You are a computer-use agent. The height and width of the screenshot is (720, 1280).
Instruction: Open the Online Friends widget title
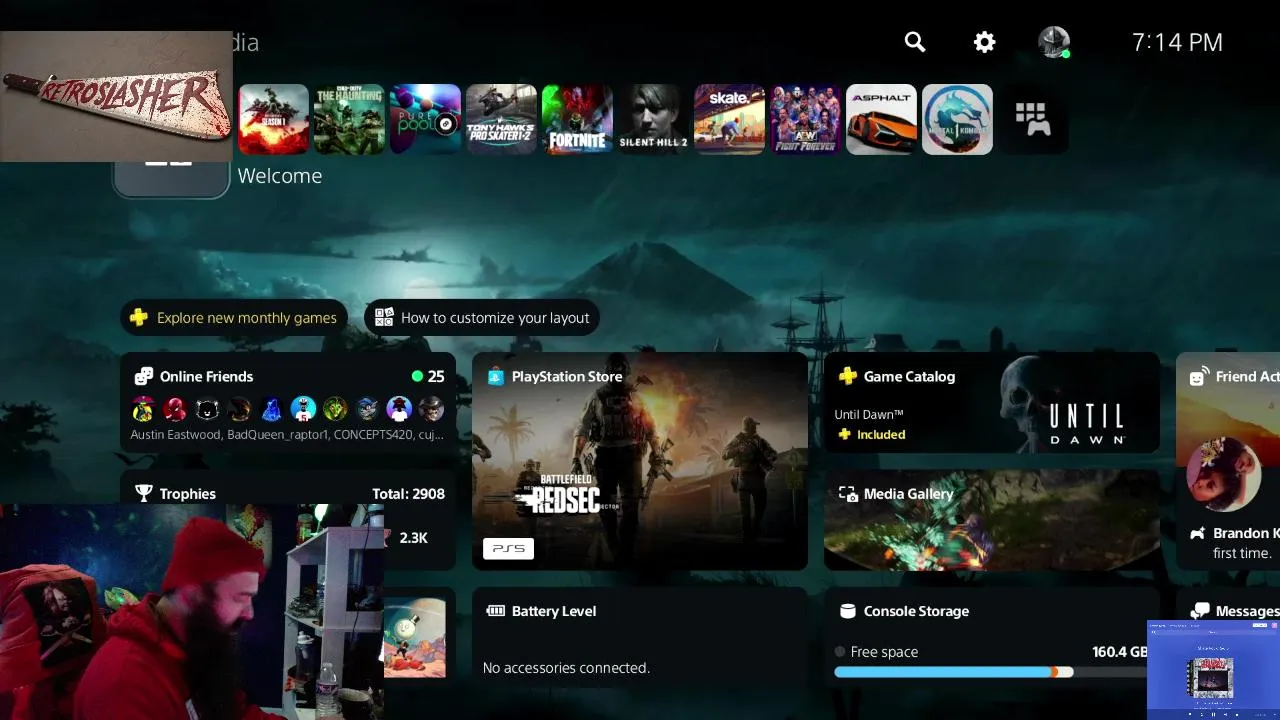[x=206, y=376]
